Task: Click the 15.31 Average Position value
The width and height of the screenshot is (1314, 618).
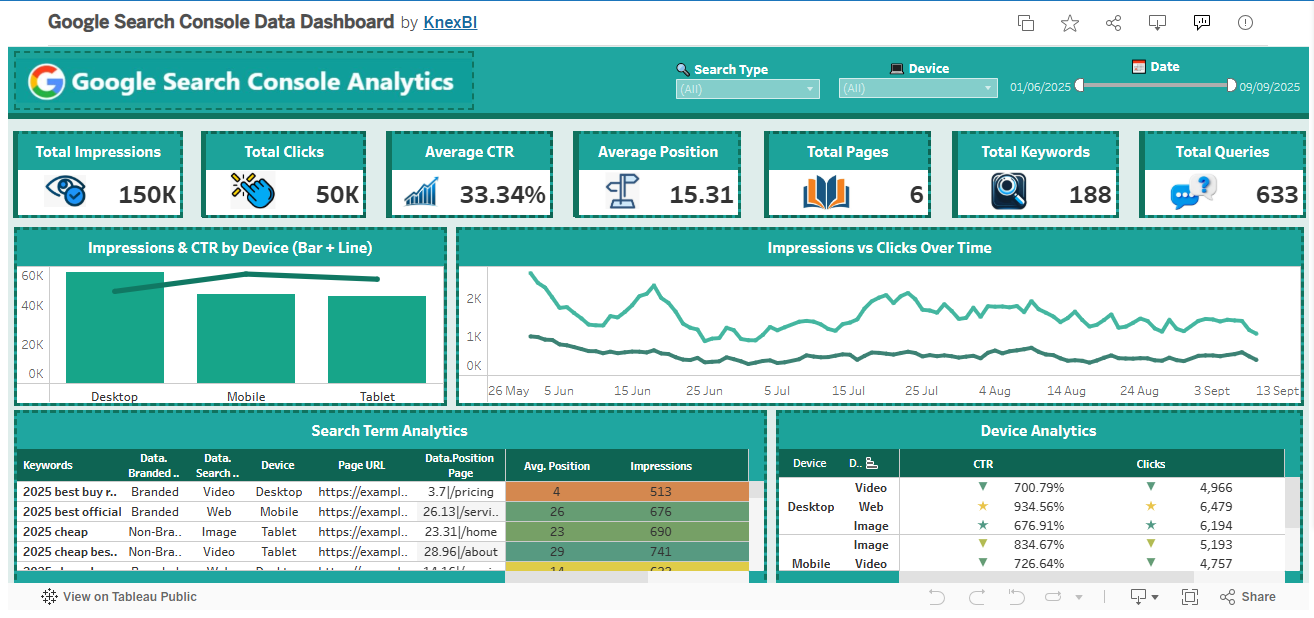Action: point(702,195)
